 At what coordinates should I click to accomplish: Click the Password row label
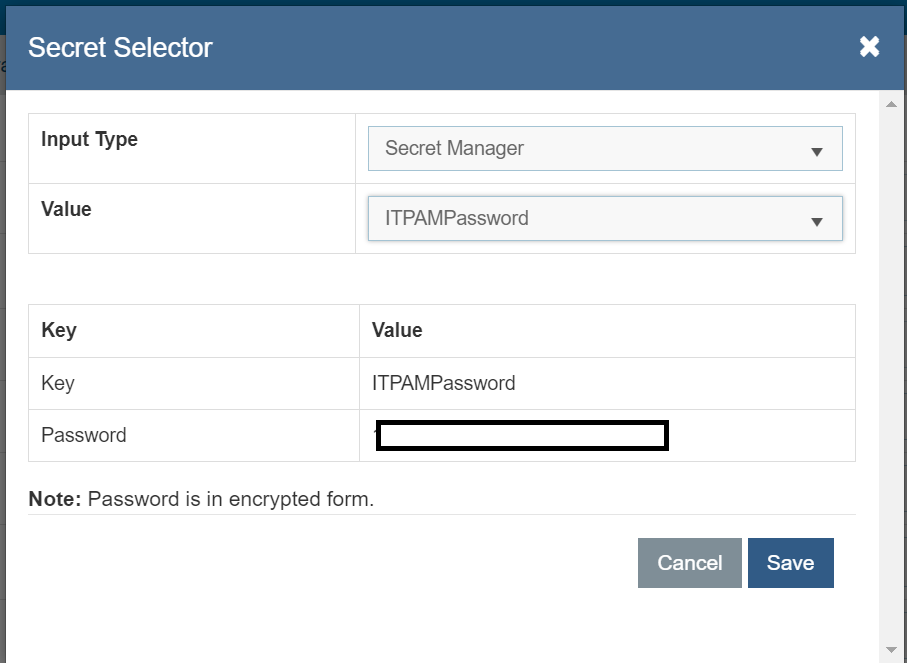point(84,435)
